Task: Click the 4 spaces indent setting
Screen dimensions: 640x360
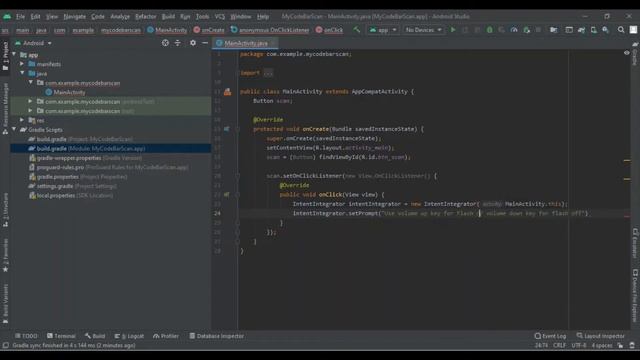Action: tap(602, 345)
